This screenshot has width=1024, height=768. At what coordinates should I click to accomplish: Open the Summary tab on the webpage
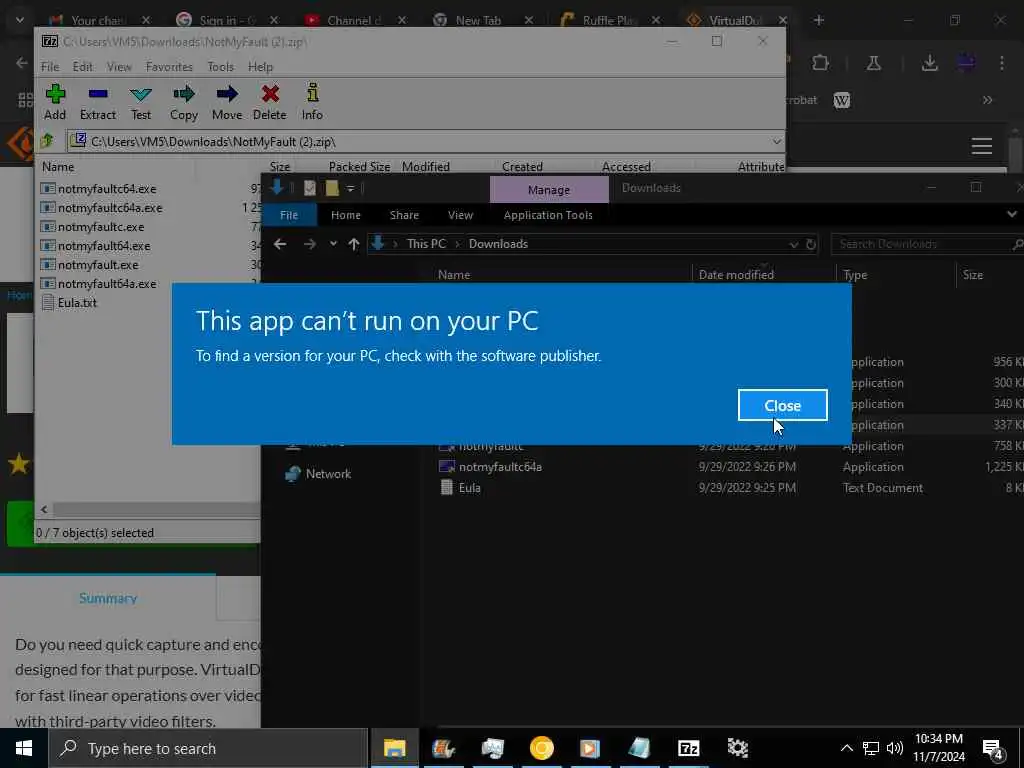[108, 598]
